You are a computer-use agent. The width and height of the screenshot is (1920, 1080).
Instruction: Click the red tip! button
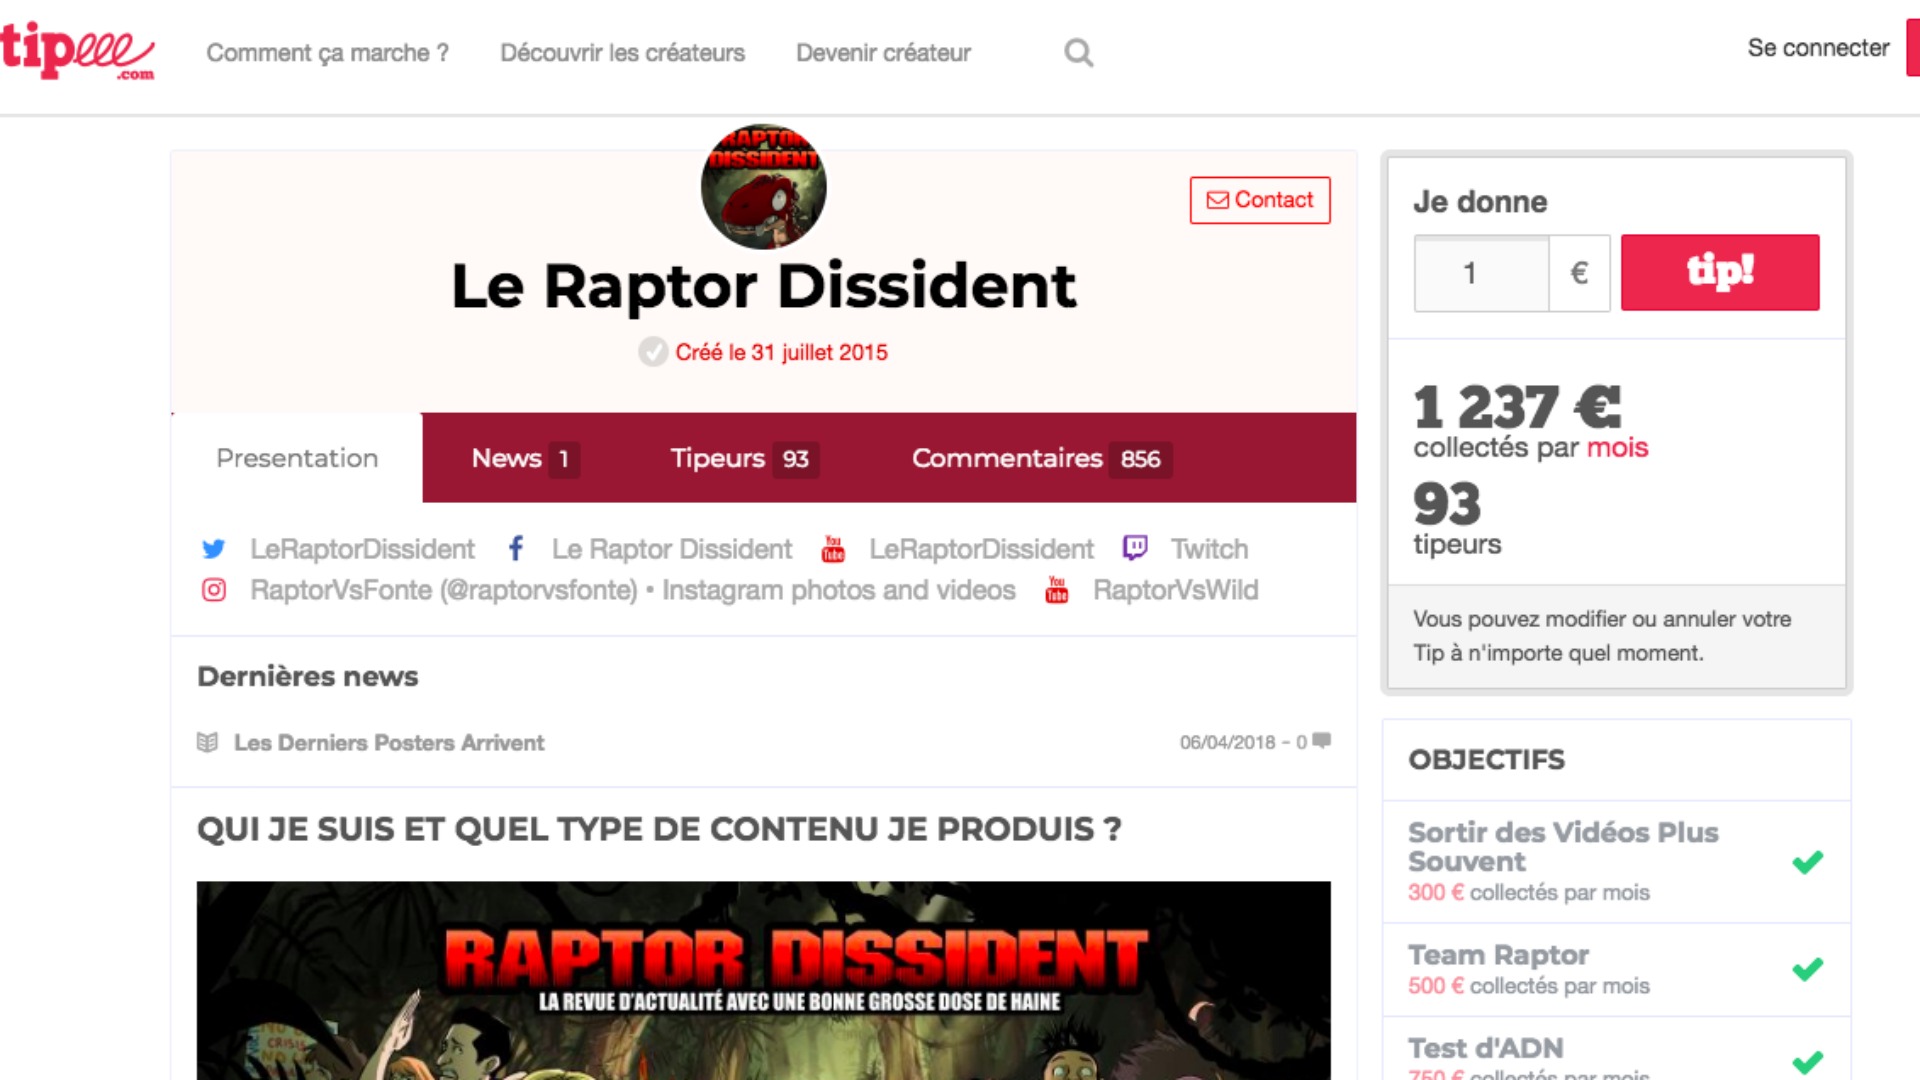coord(1720,272)
